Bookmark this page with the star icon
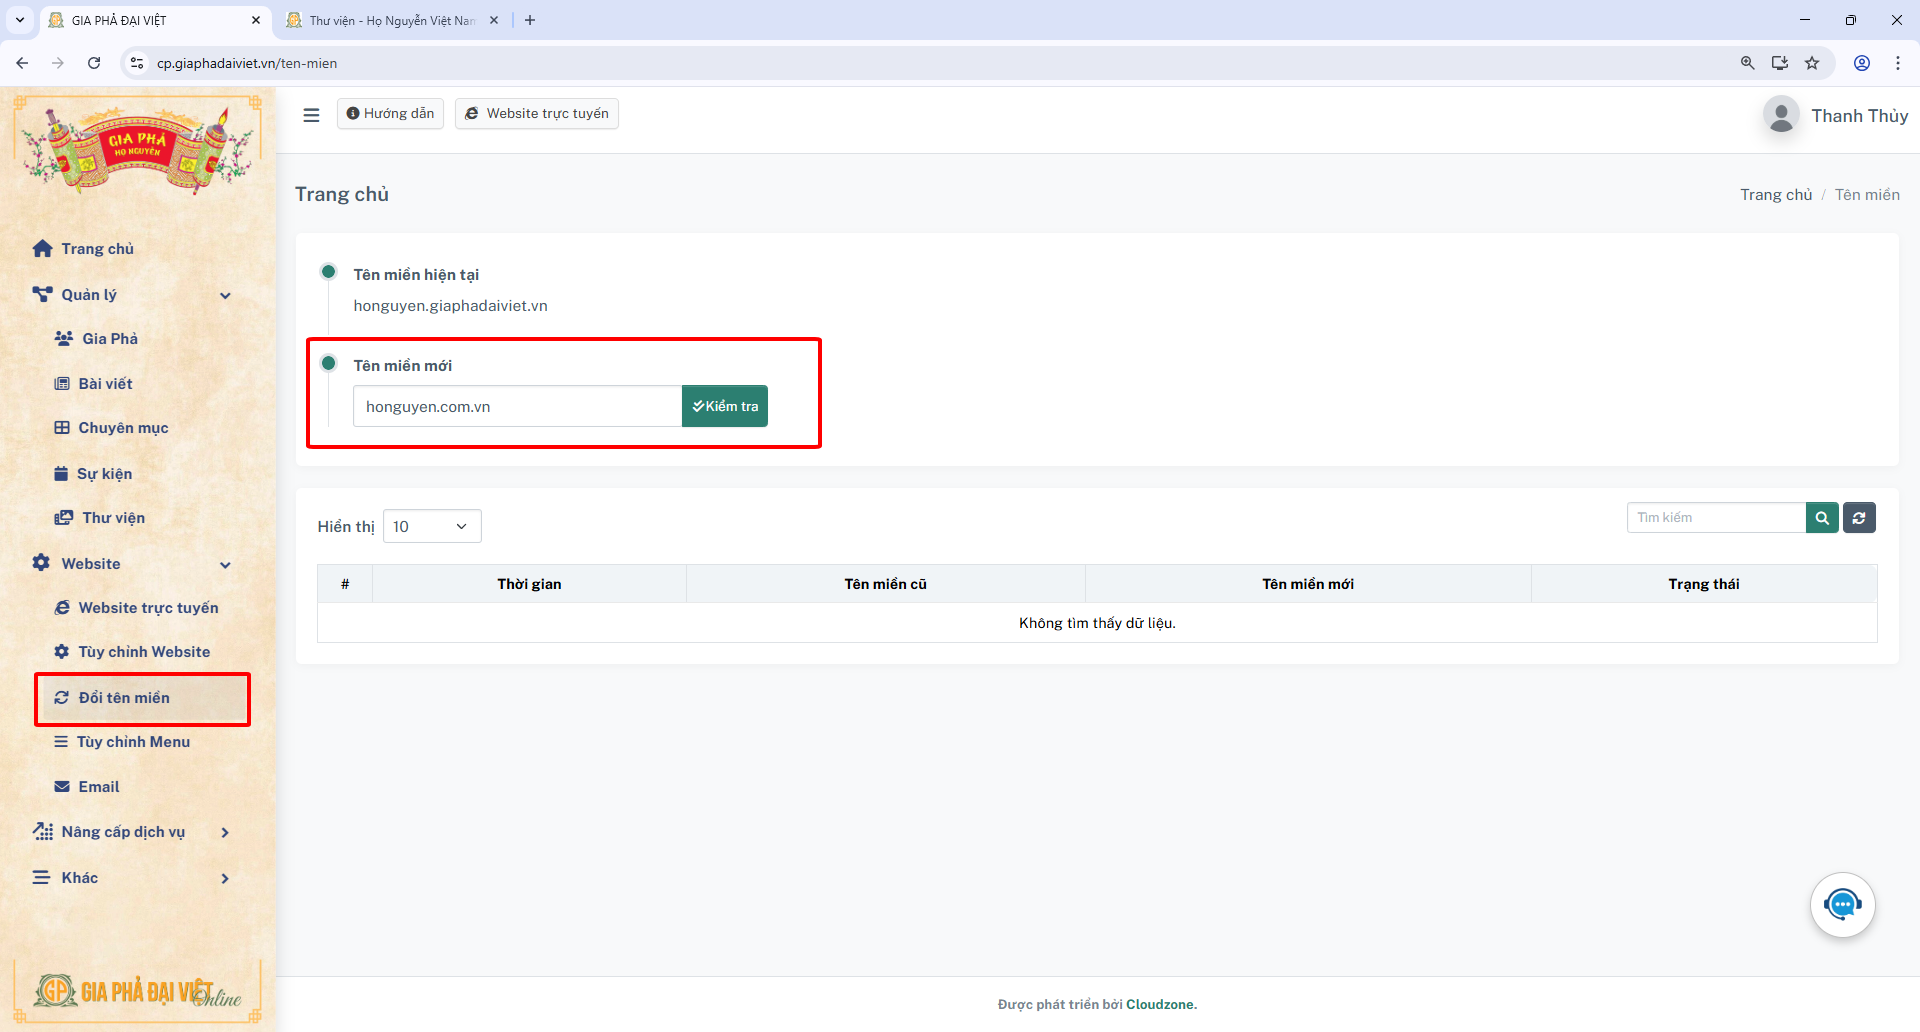Screen dimensions: 1920x1032 click(1812, 63)
